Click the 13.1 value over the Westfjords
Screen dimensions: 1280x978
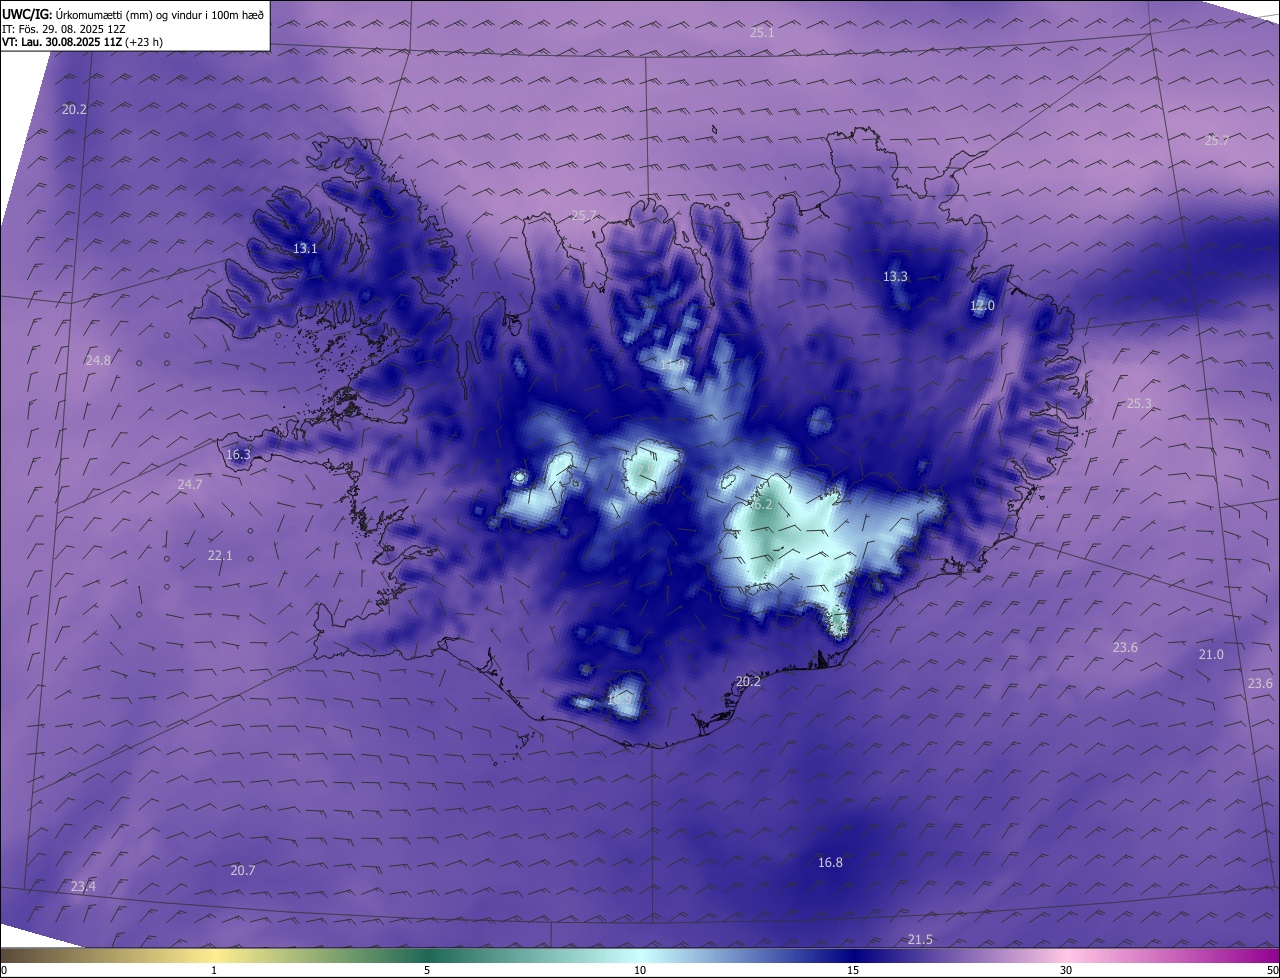coord(305,249)
